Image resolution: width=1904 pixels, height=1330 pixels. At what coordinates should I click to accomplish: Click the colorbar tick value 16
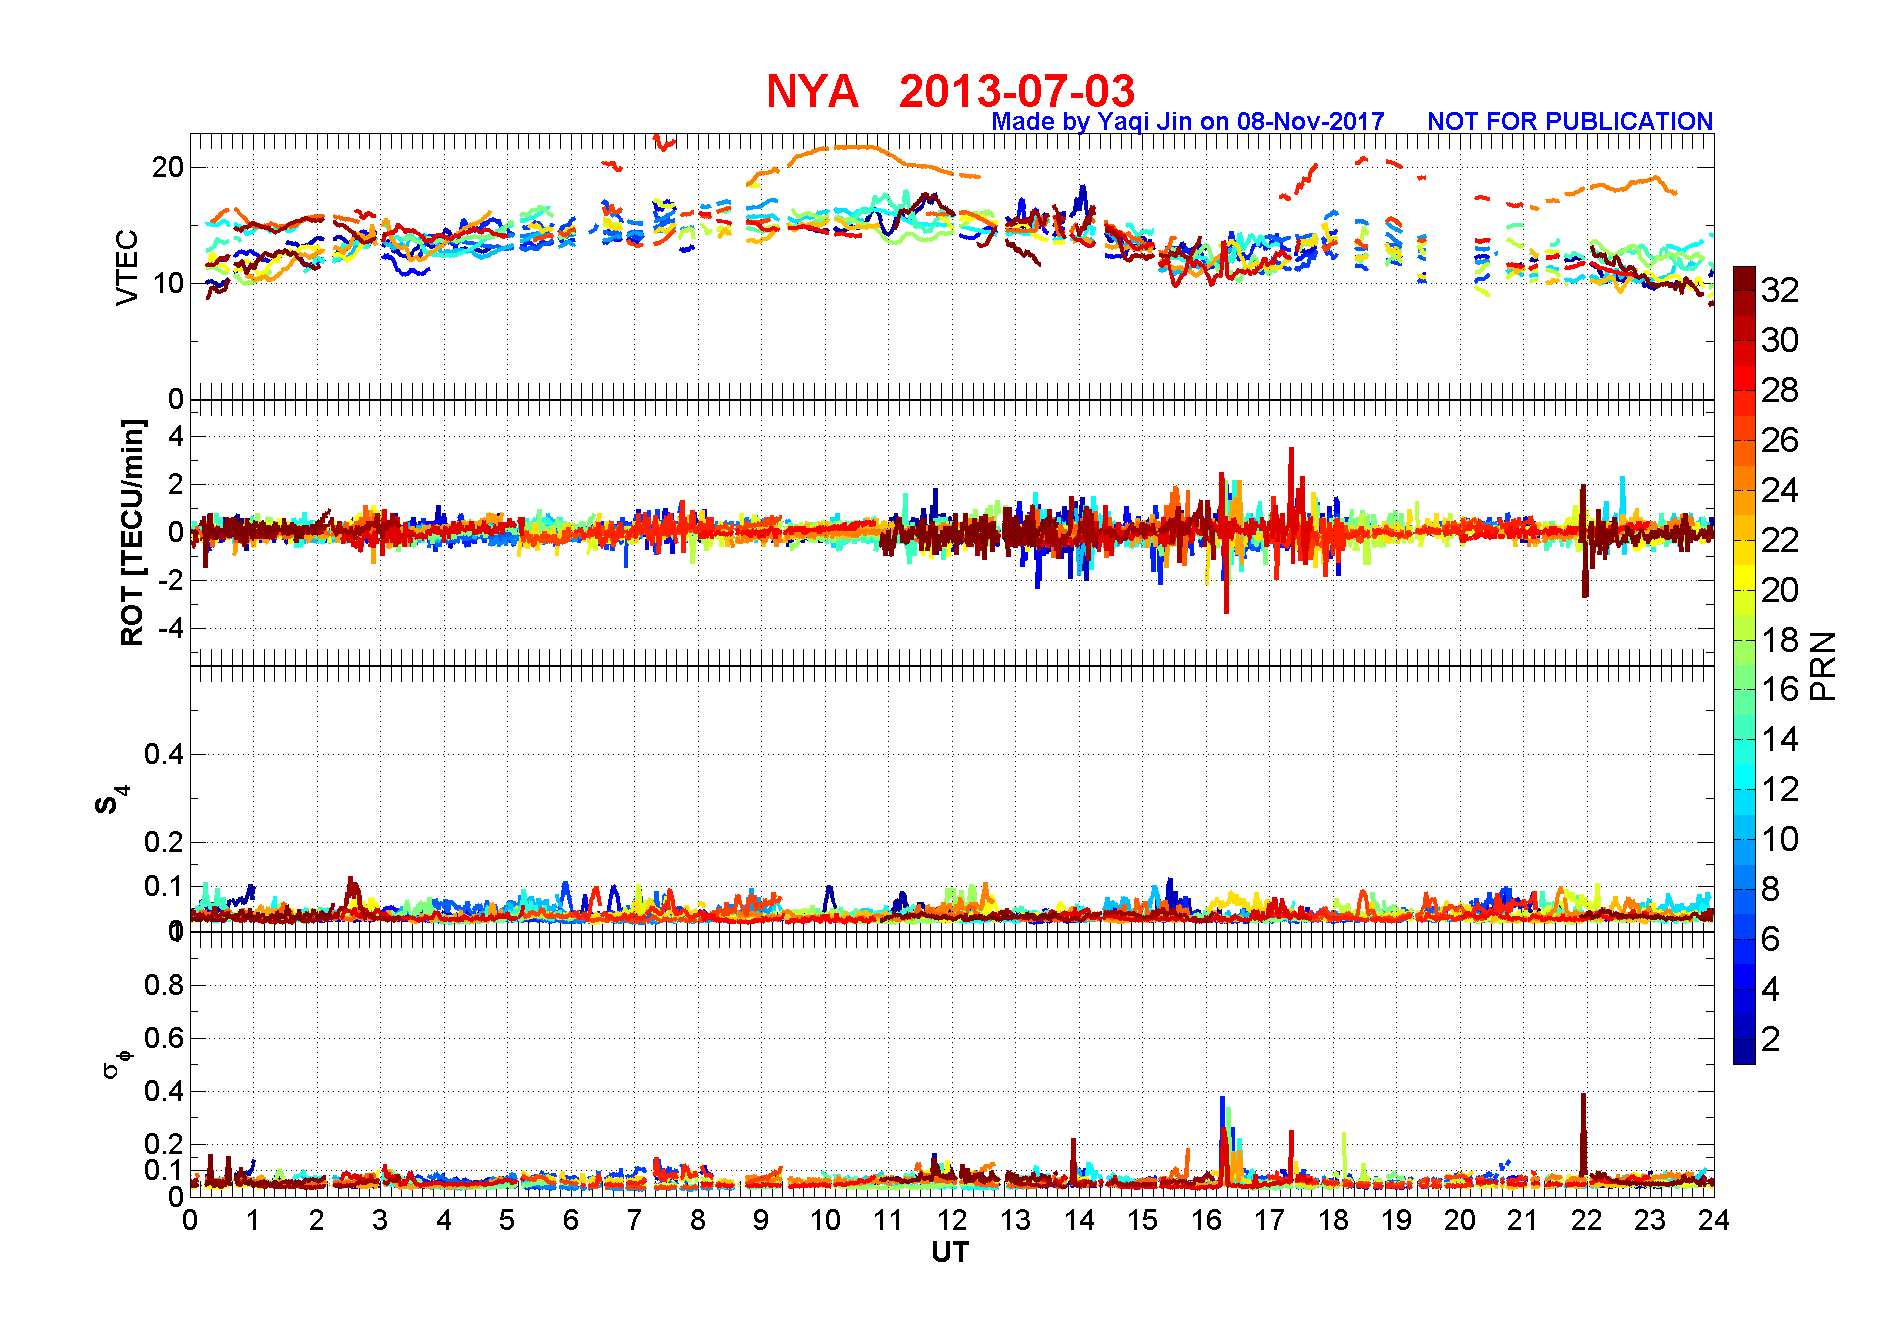[x=1780, y=689]
